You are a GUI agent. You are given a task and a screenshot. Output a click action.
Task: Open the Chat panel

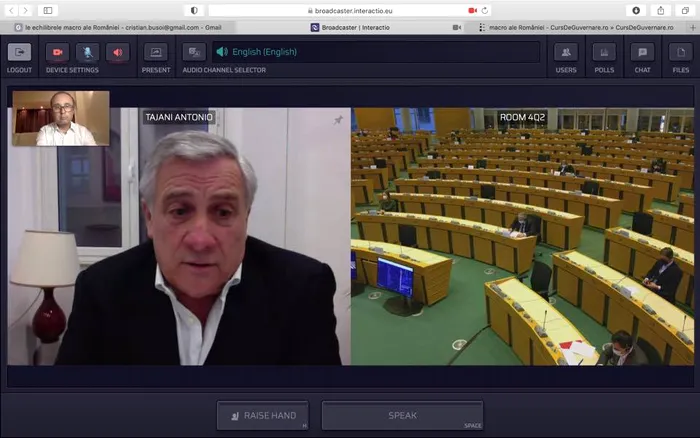click(642, 52)
